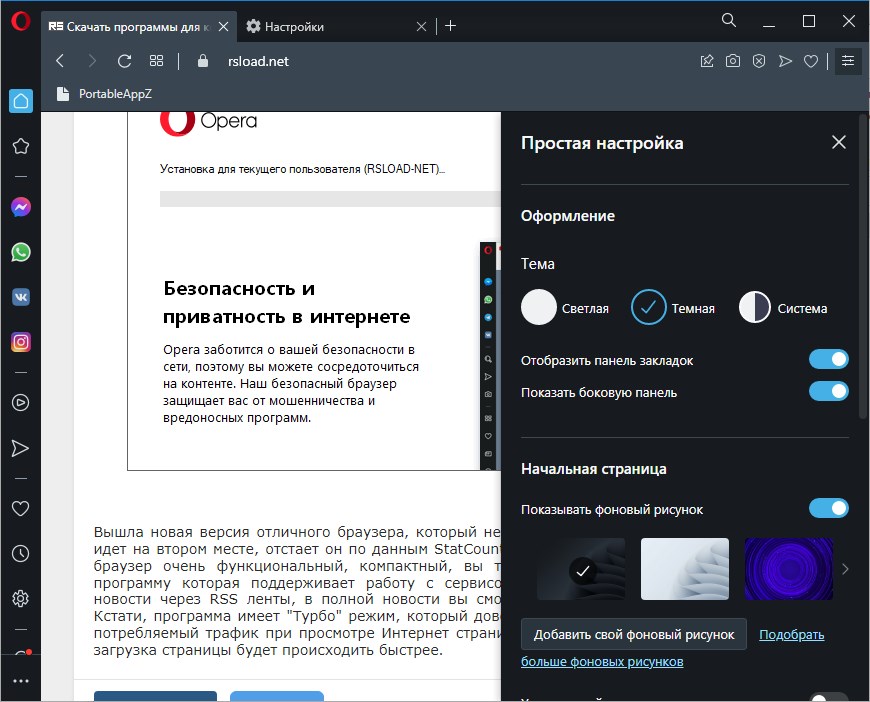Image resolution: width=870 pixels, height=702 pixels.
Task: Open My Flow in the sidebar
Action: pyautogui.click(x=21, y=448)
